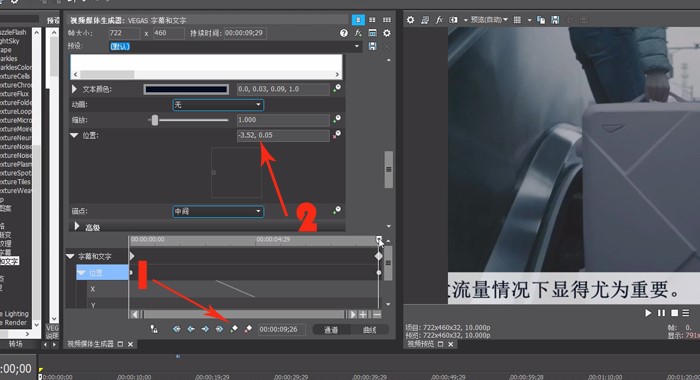The width and height of the screenshot is (700, 380).
Task: Expand the 高级 advanced section
Action: coord(77,226)
